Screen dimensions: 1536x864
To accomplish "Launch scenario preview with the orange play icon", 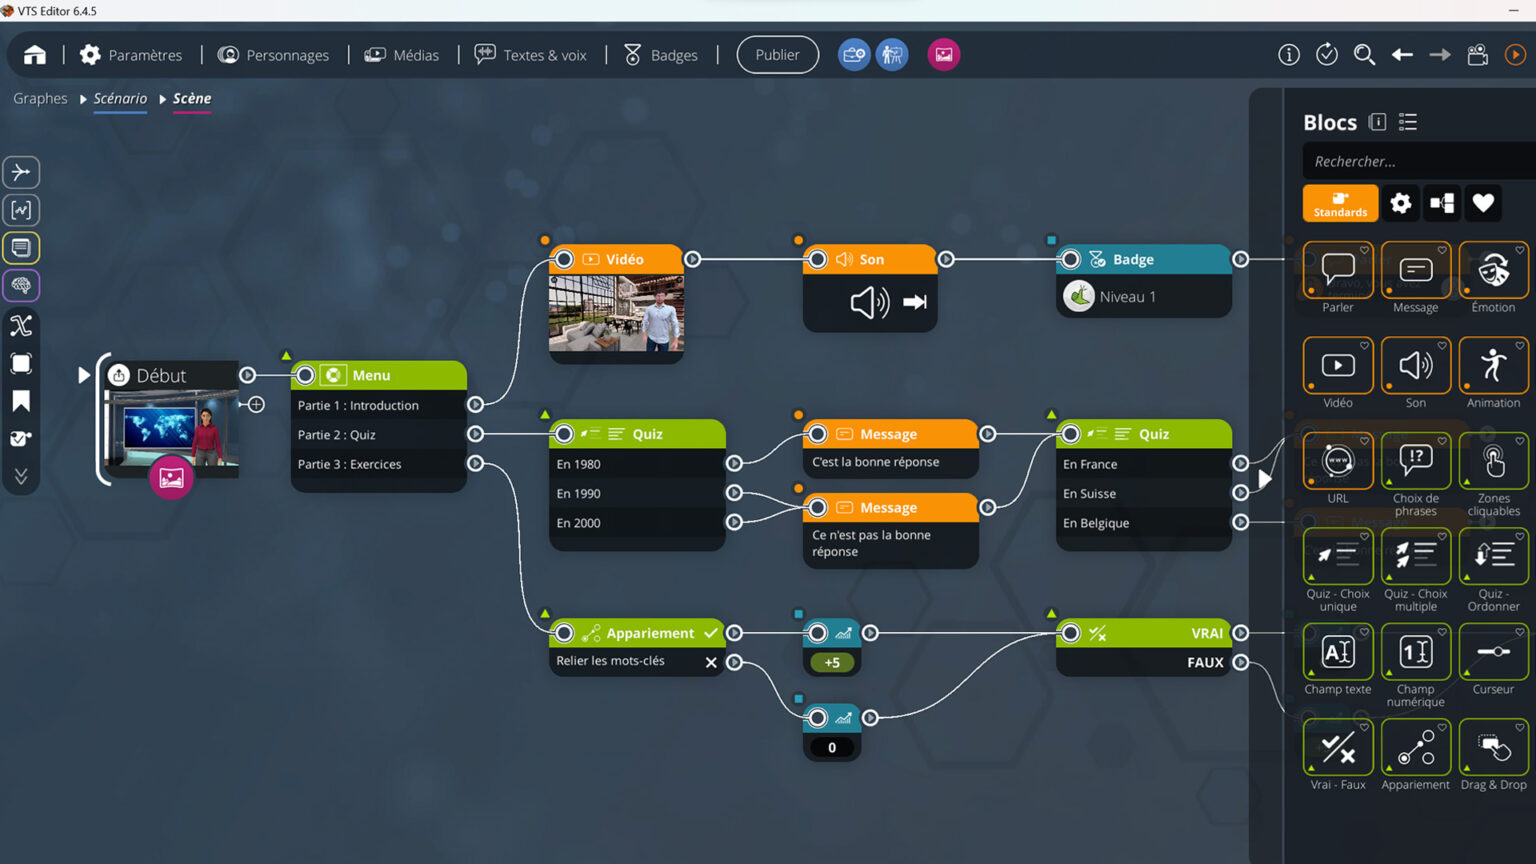I will [x=1515, y=54].
